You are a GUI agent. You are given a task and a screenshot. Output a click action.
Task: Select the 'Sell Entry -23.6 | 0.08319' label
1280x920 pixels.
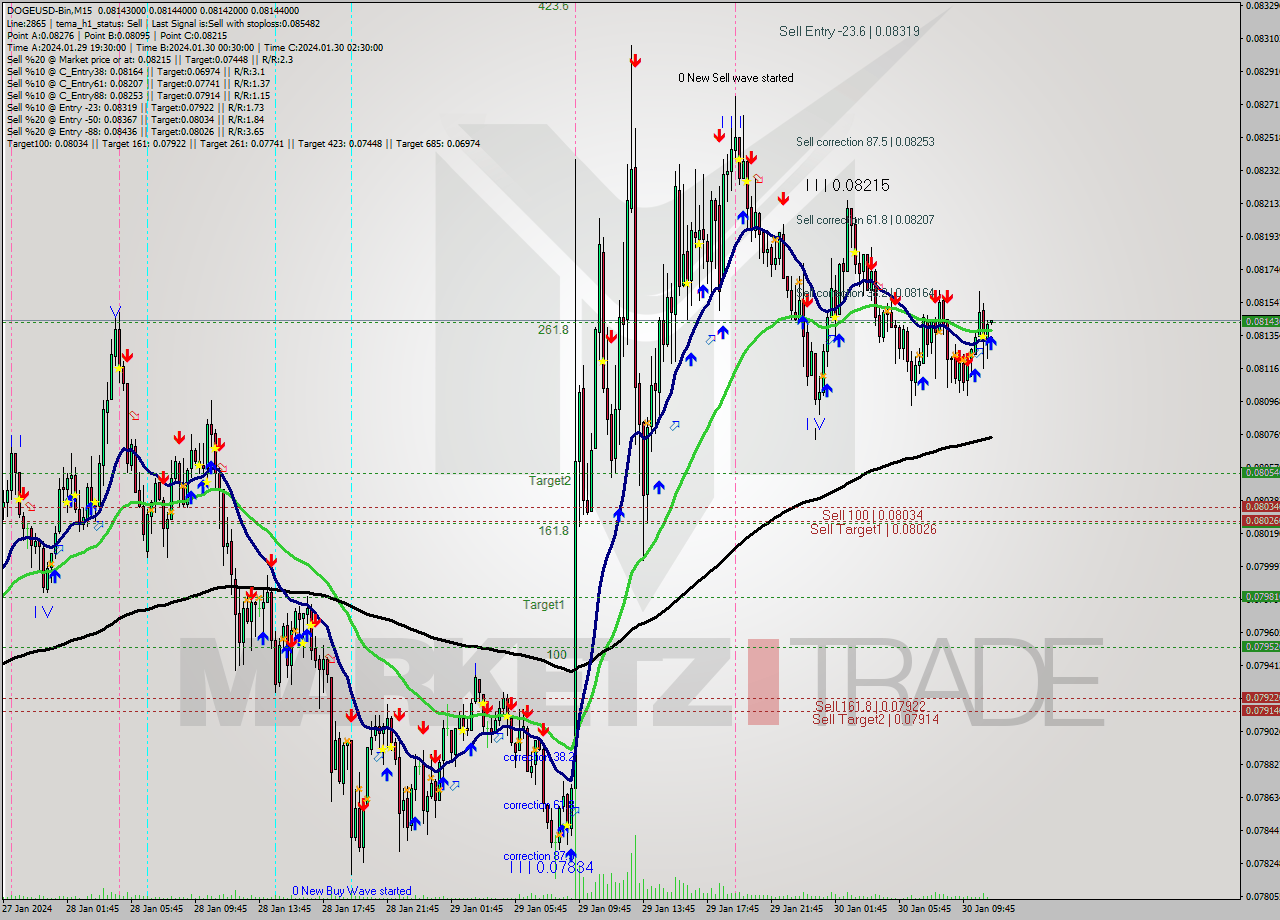click(x=849, y=31)
